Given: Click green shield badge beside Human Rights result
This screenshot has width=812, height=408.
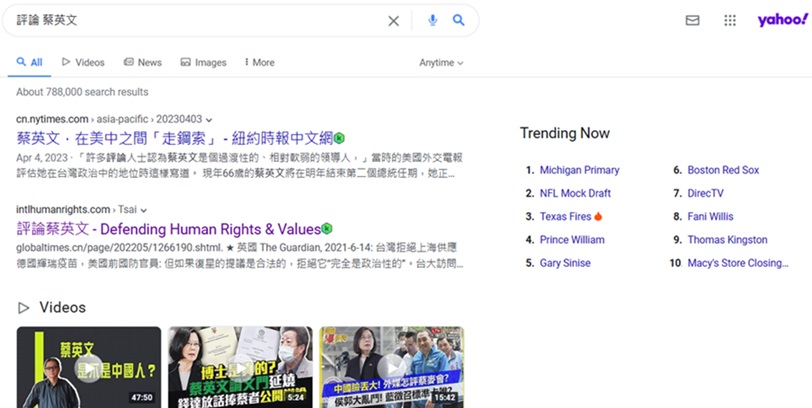Looking at the screenshot, I should 328,229.
